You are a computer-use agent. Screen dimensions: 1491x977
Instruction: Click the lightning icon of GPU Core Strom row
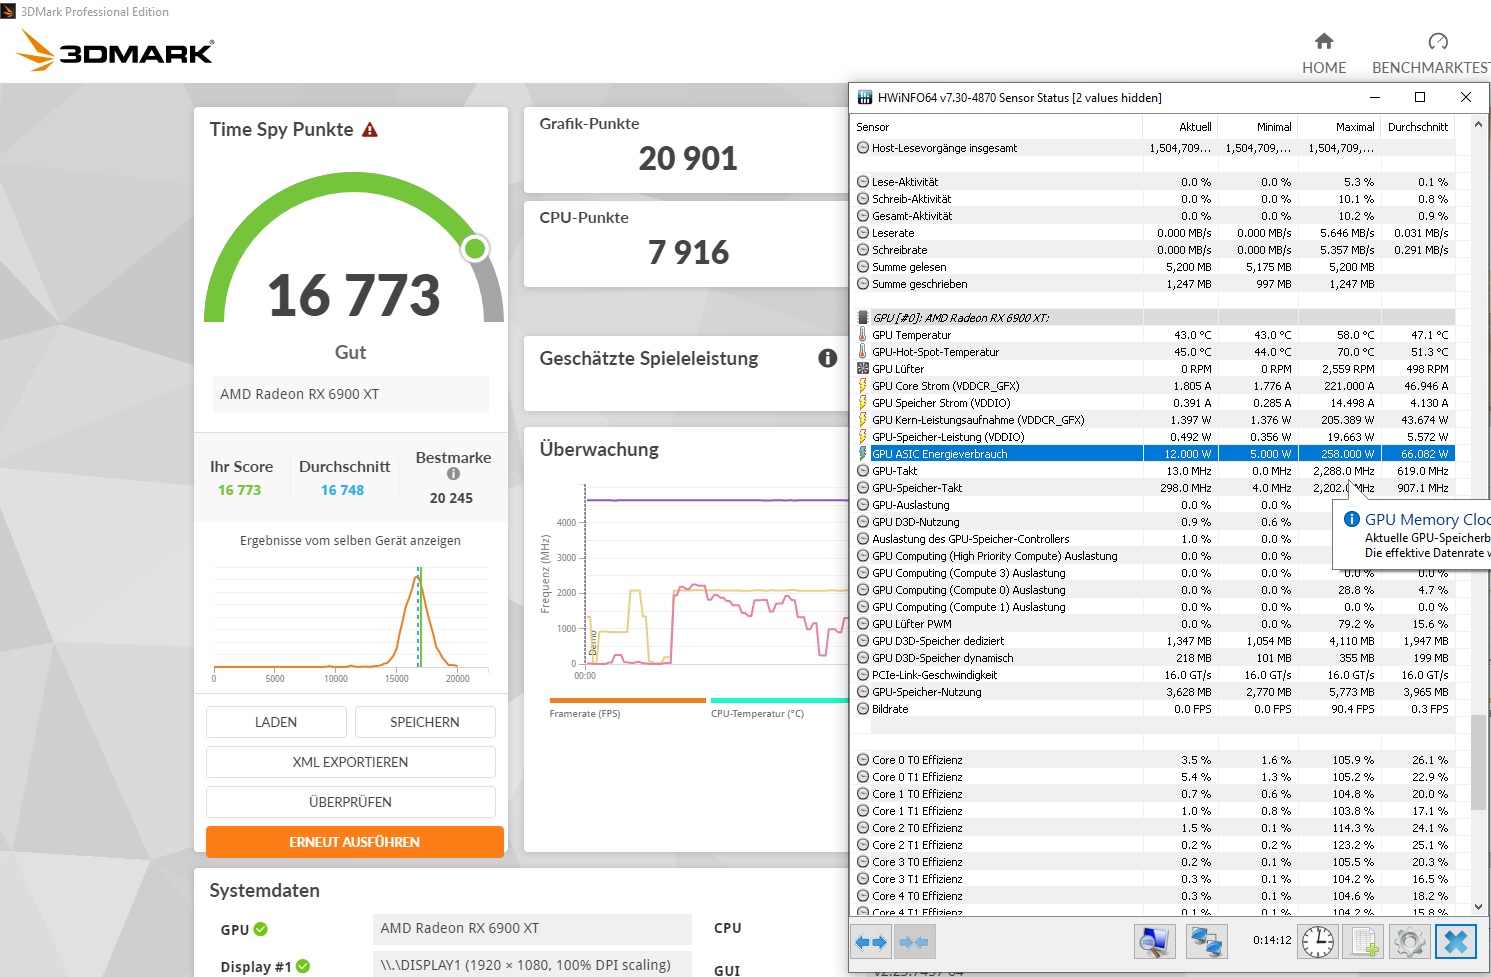(x=863, y=386)
